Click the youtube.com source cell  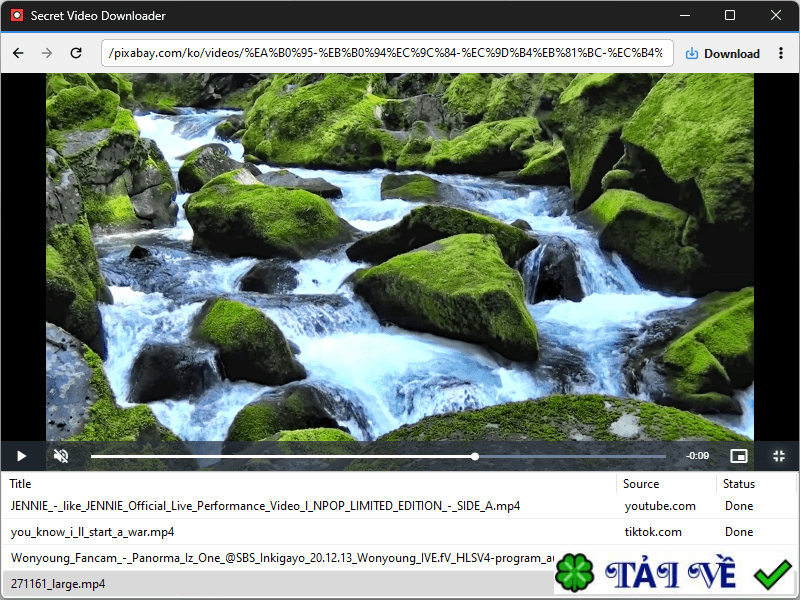click(660, 506)
